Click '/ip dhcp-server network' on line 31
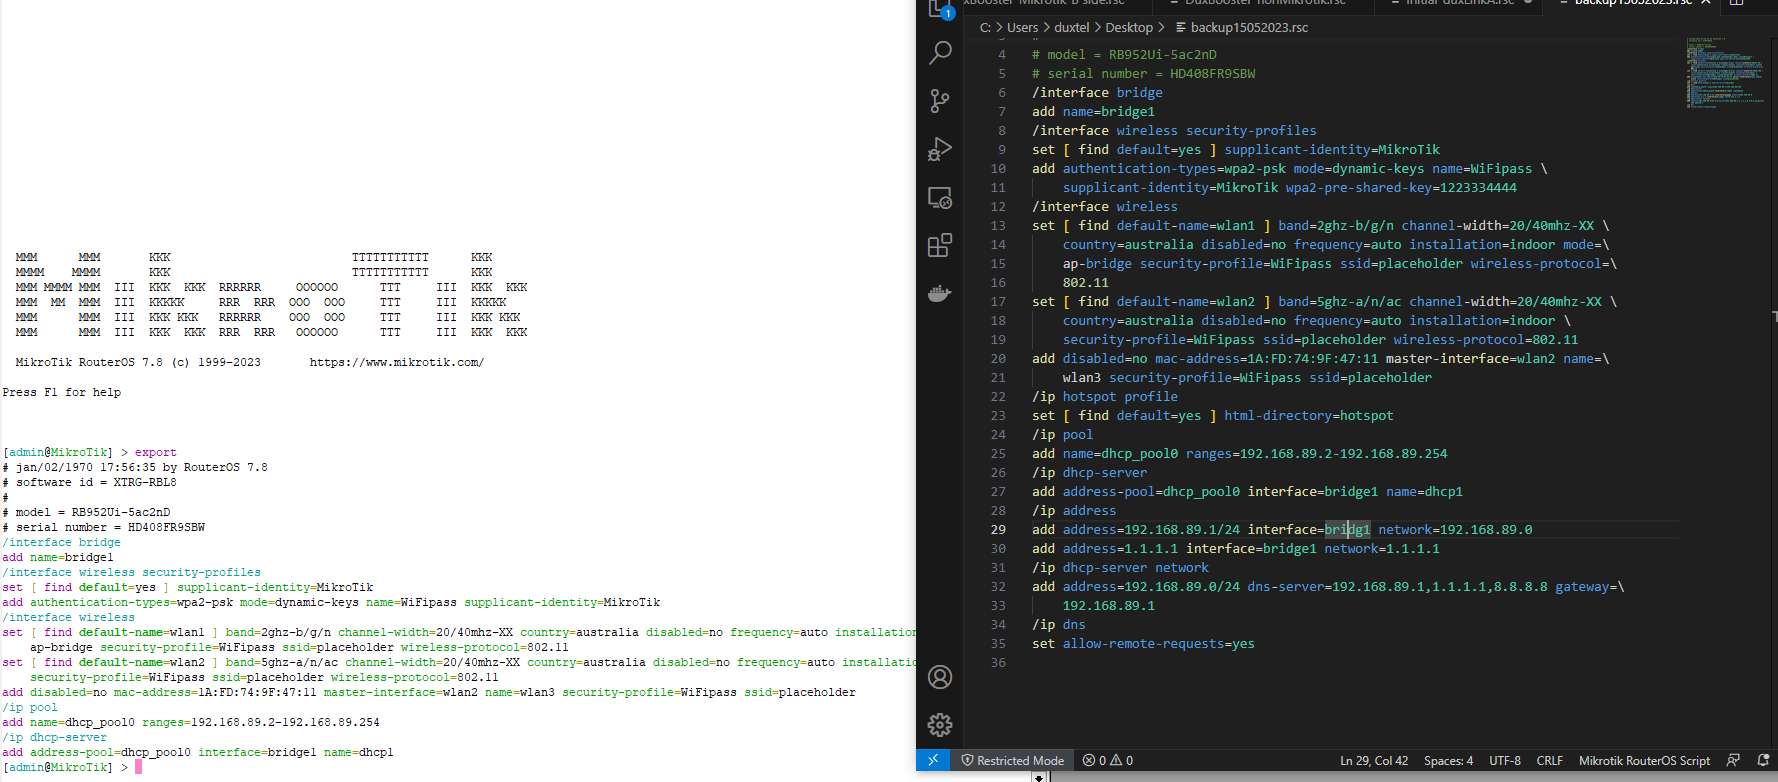The image size is (1778, 782). (1120, 567)
